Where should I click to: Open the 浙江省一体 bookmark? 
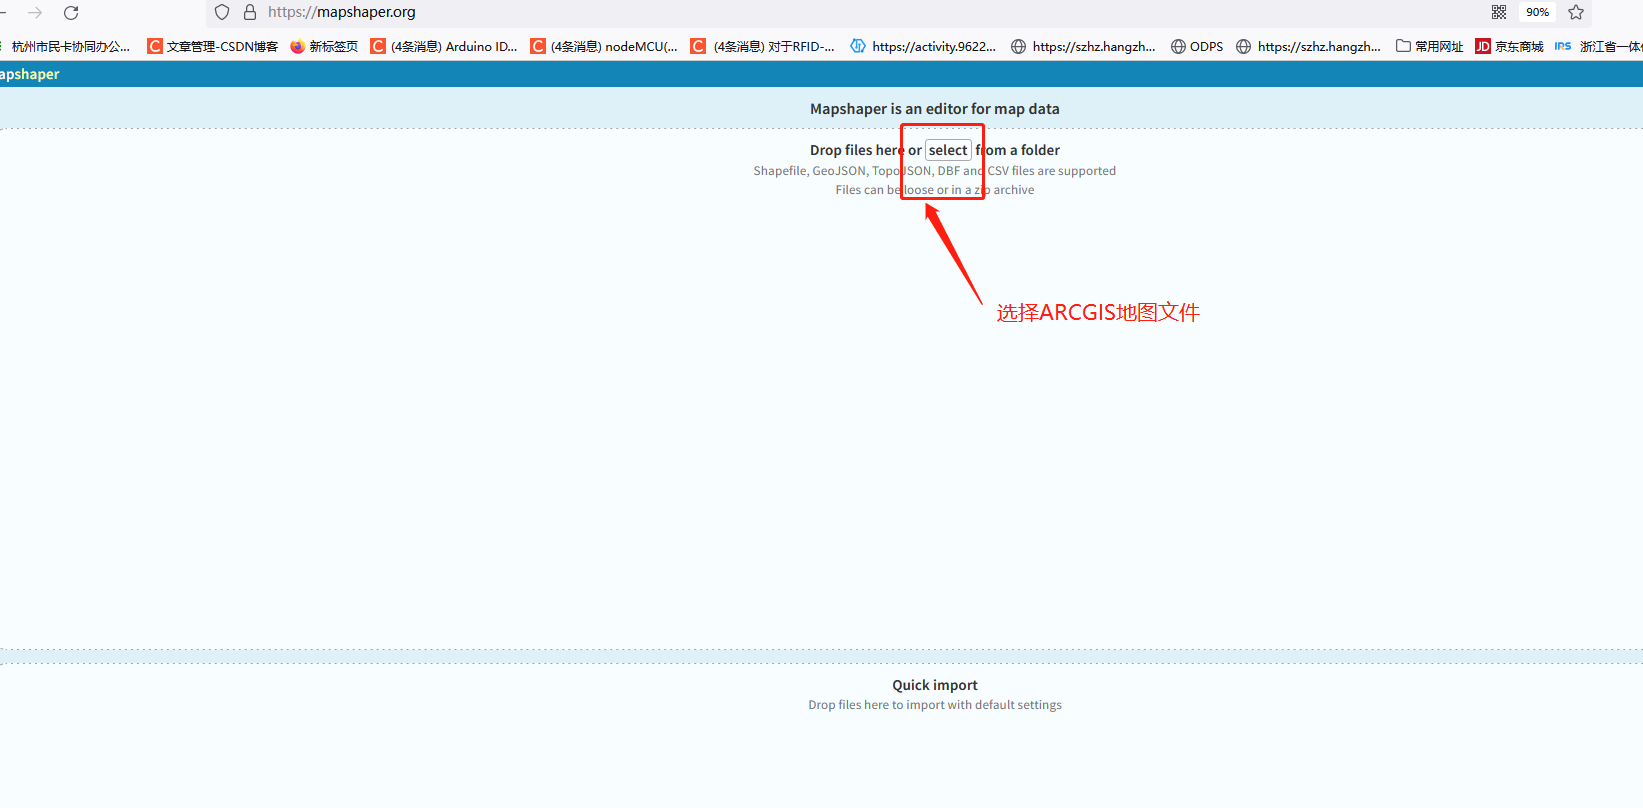point(1598,46)
